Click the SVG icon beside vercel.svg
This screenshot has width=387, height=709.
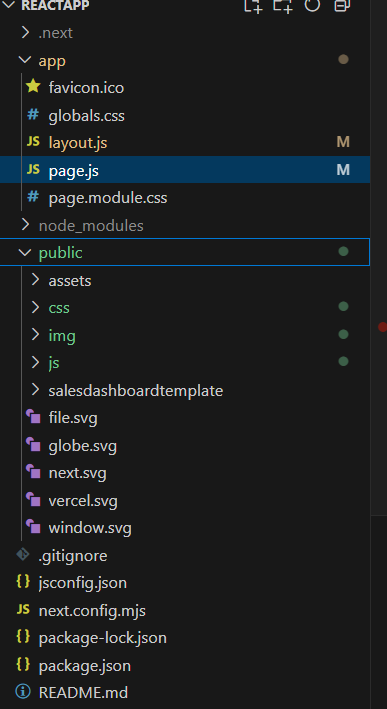33,499
